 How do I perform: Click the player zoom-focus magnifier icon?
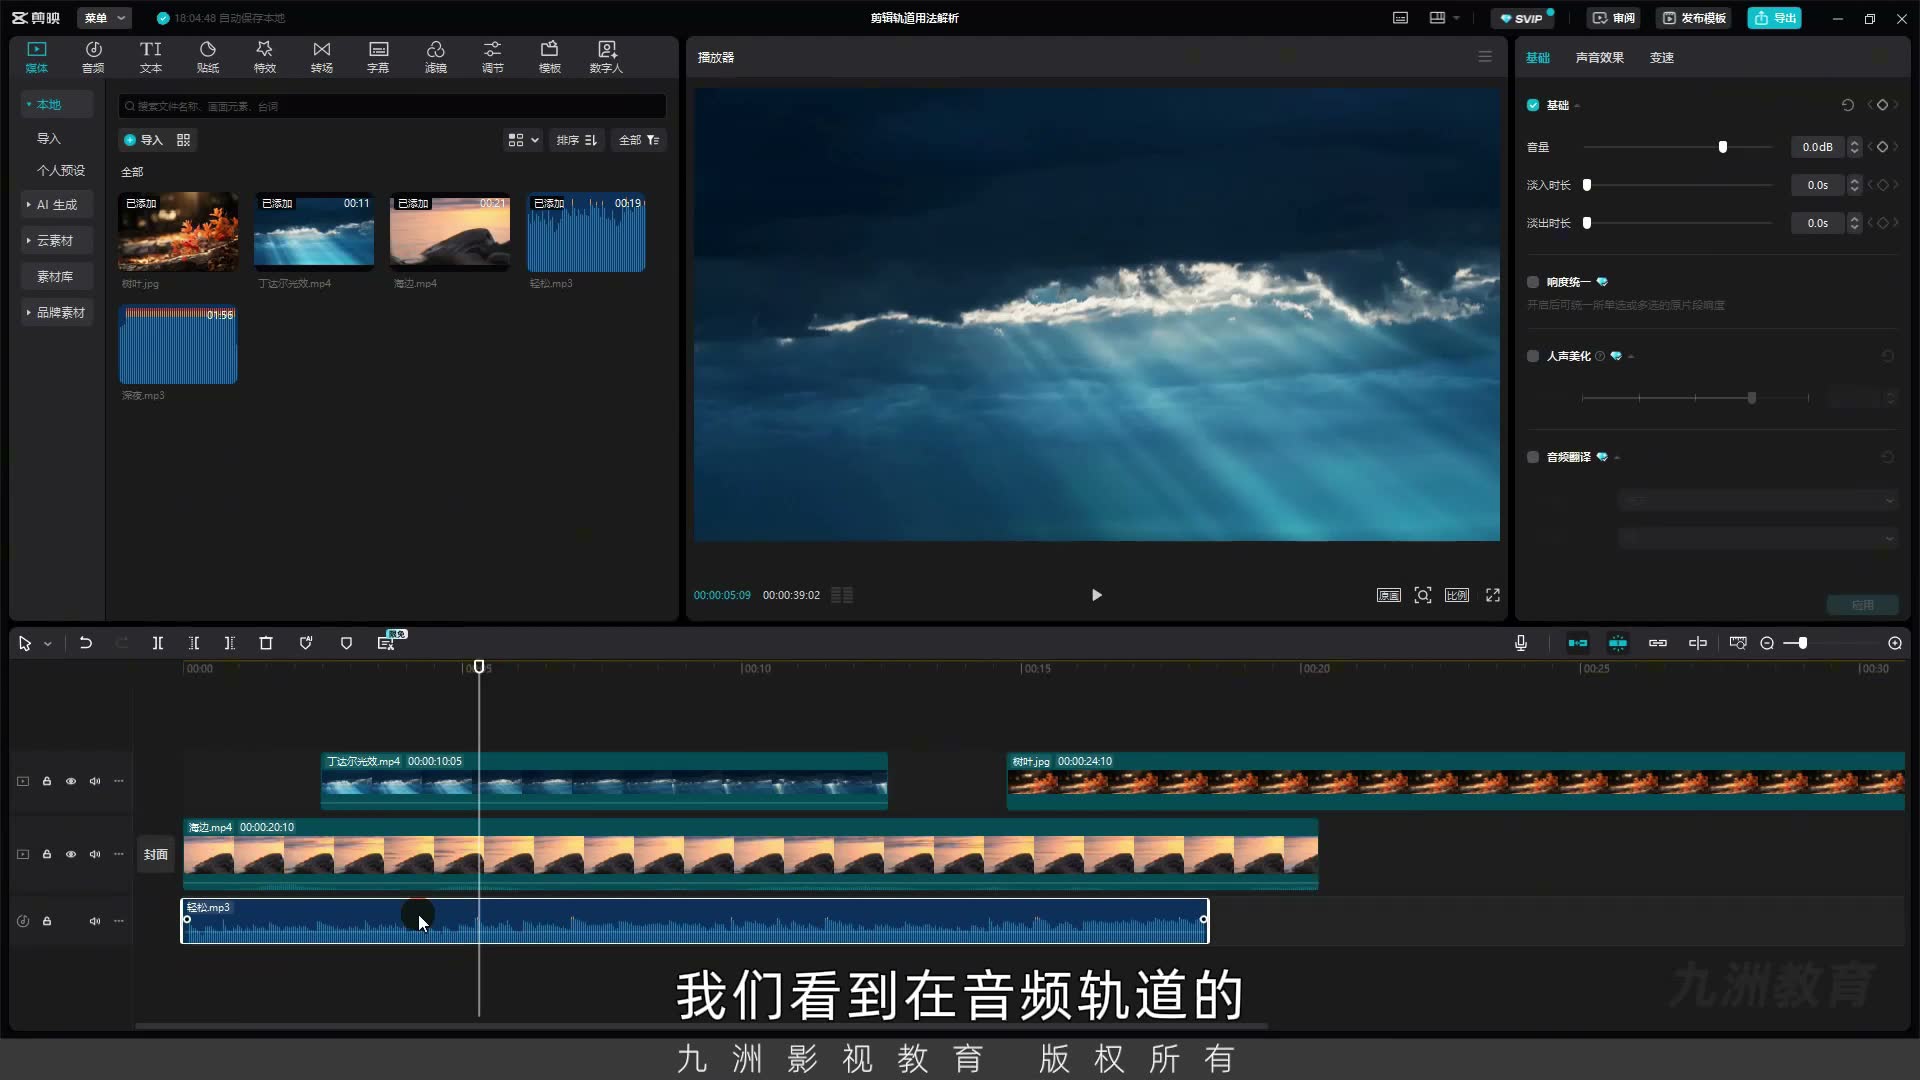[1422, 595]
